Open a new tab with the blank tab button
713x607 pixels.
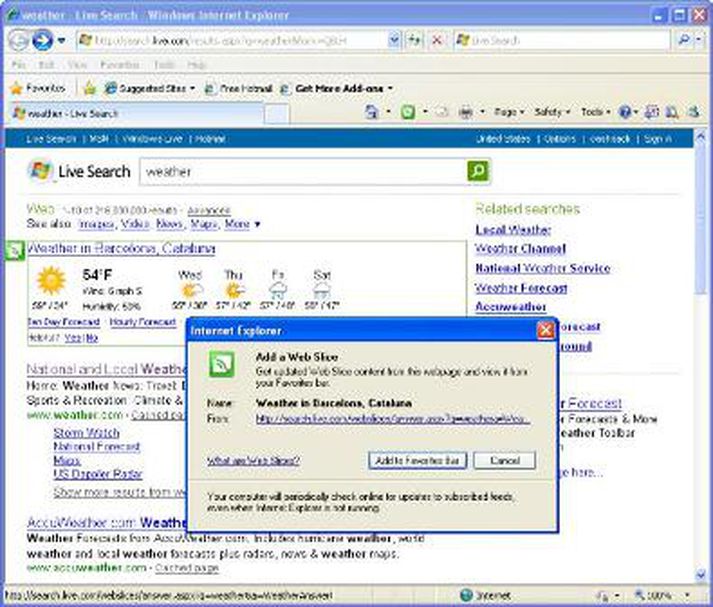[276, 114]
